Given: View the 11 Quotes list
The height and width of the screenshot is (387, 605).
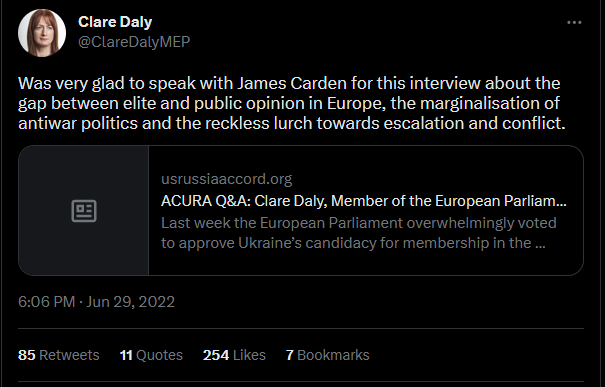Looking at the screenshot, I should (x=151, y=355).
